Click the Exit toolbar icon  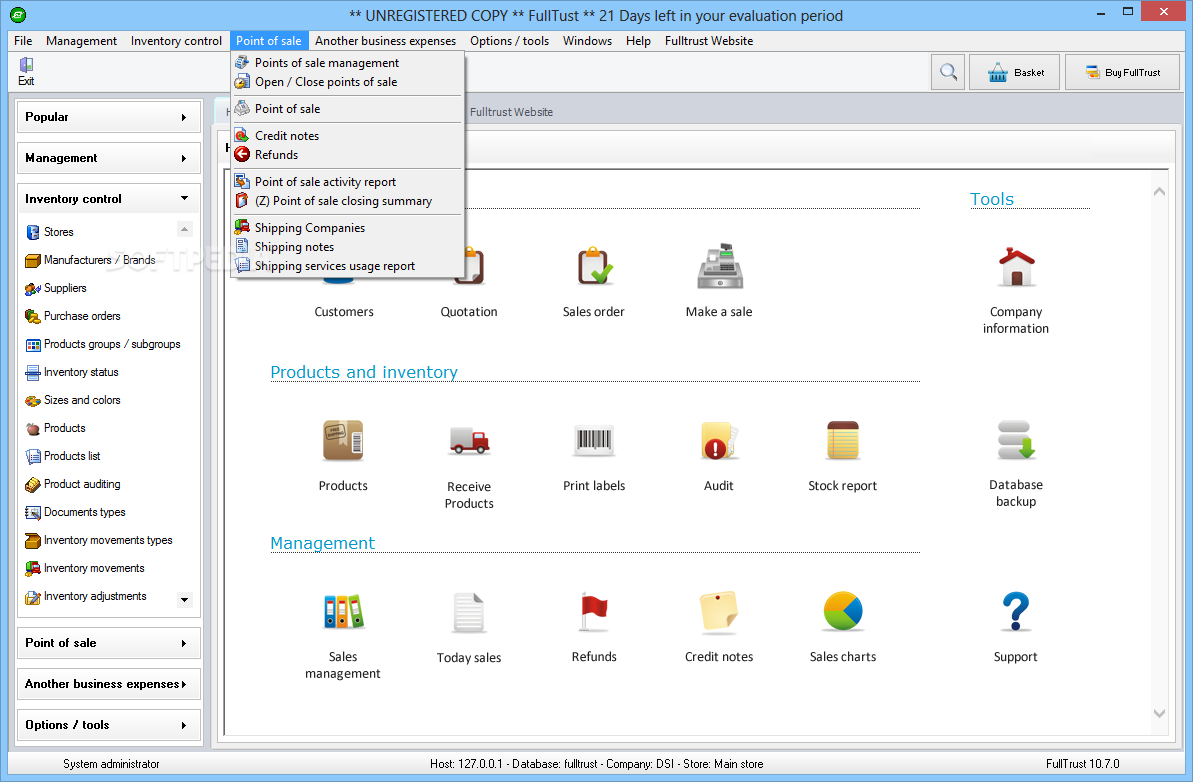(26, 72)
